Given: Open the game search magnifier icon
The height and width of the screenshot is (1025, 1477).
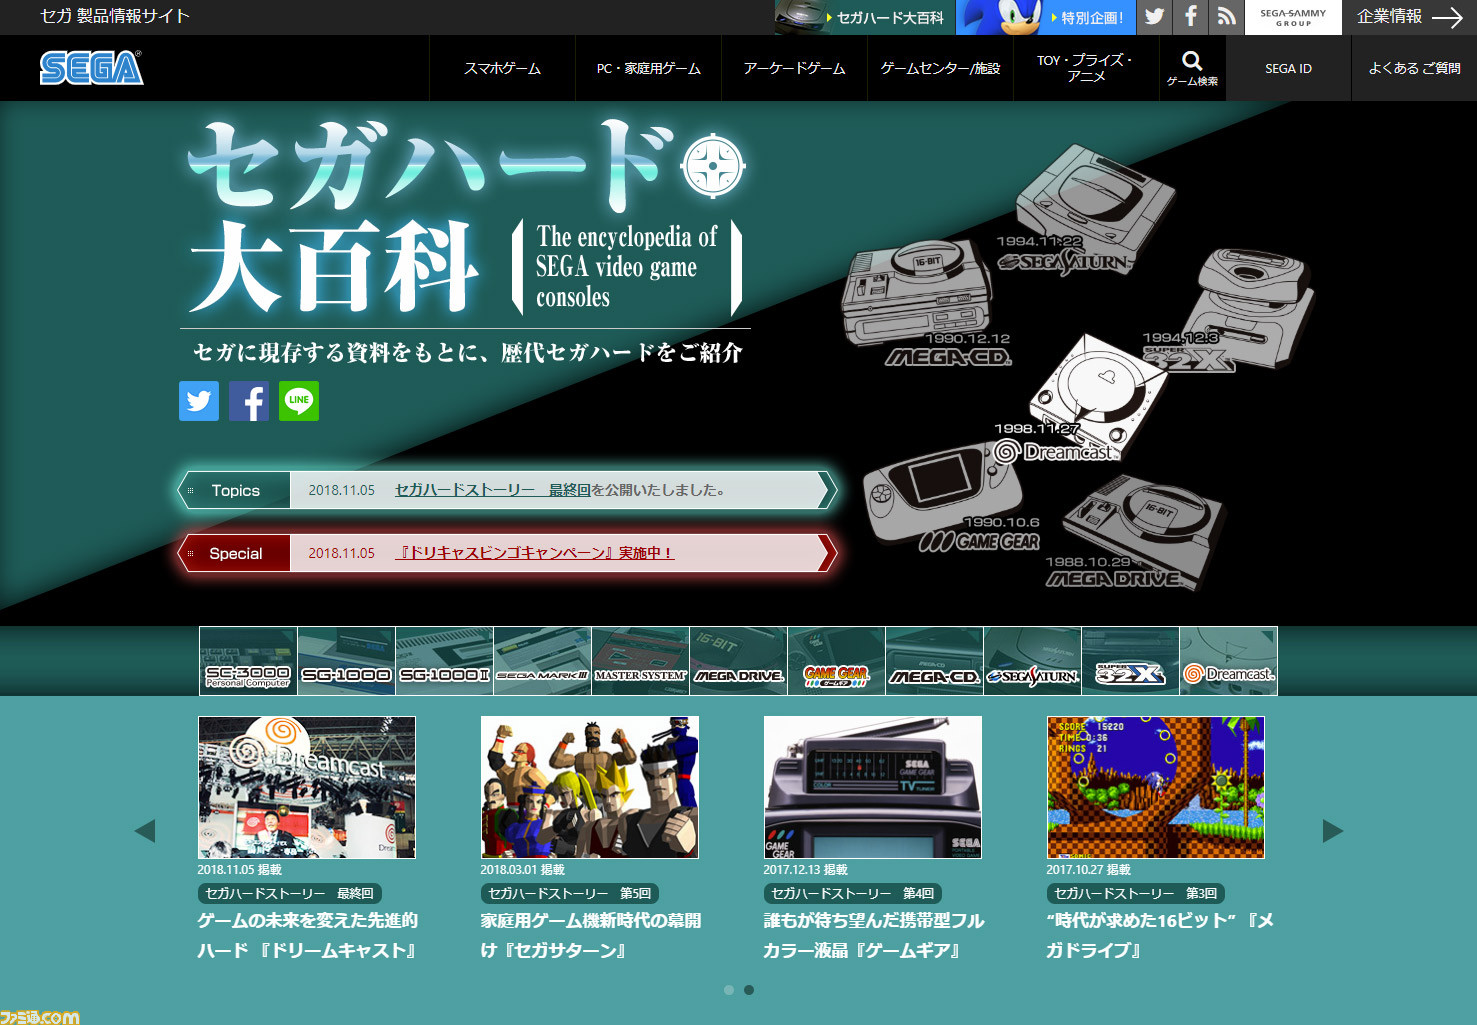Looking at the screenshot, I should [x=1192, y=67].
